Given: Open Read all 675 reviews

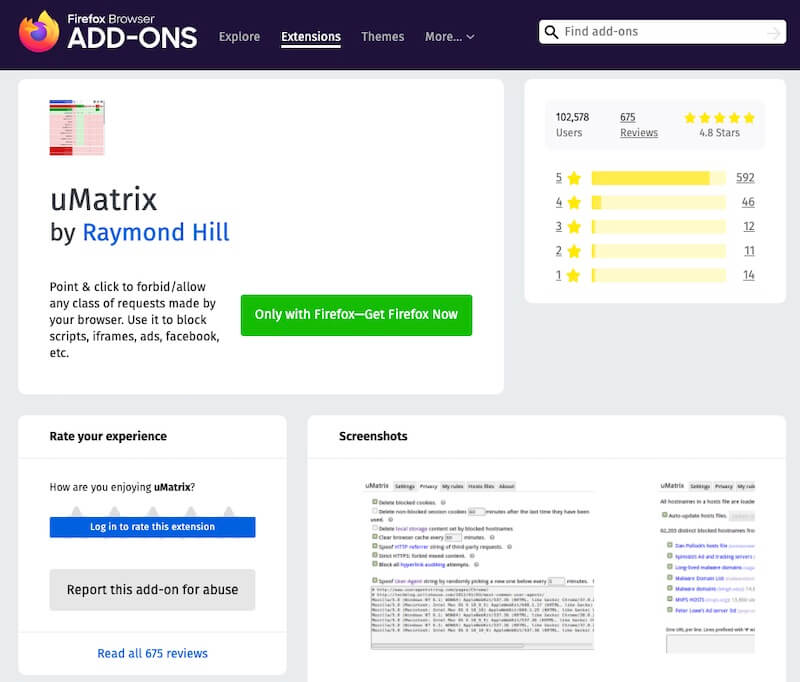Looking at the screenshot, I should click(152, 653).
